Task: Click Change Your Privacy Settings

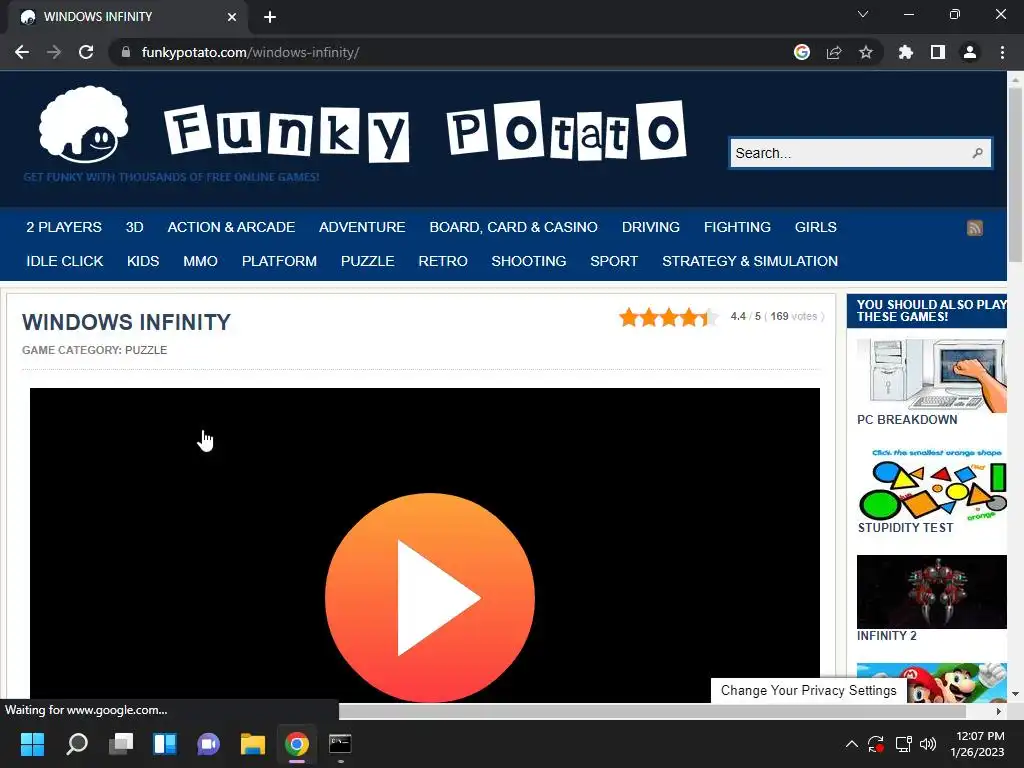Action: [808, 690]
